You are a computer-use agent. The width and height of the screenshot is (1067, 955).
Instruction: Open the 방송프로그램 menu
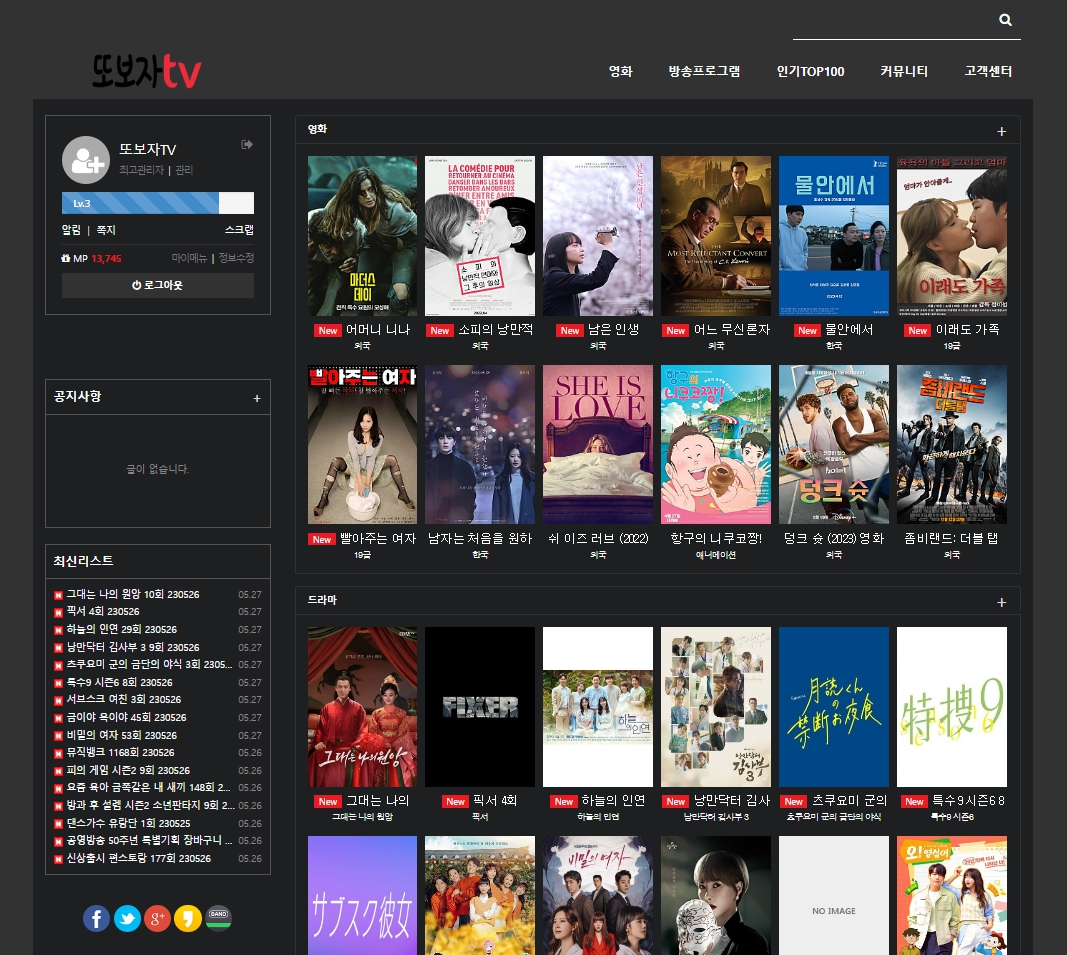point(704,71)
